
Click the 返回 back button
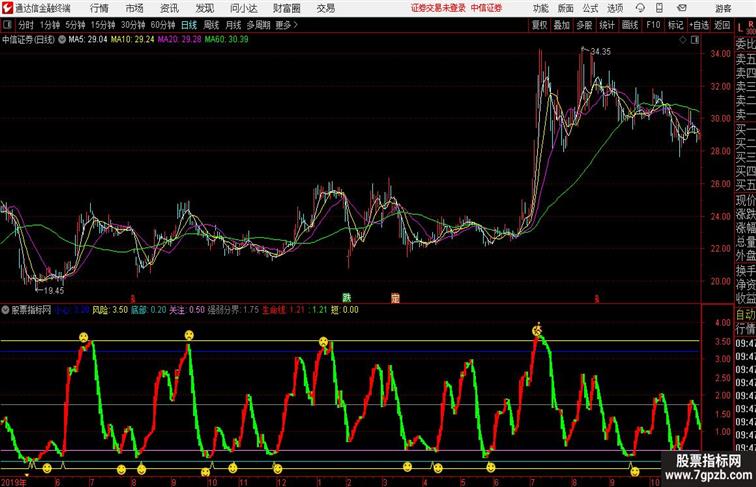[x=722, y=25]
